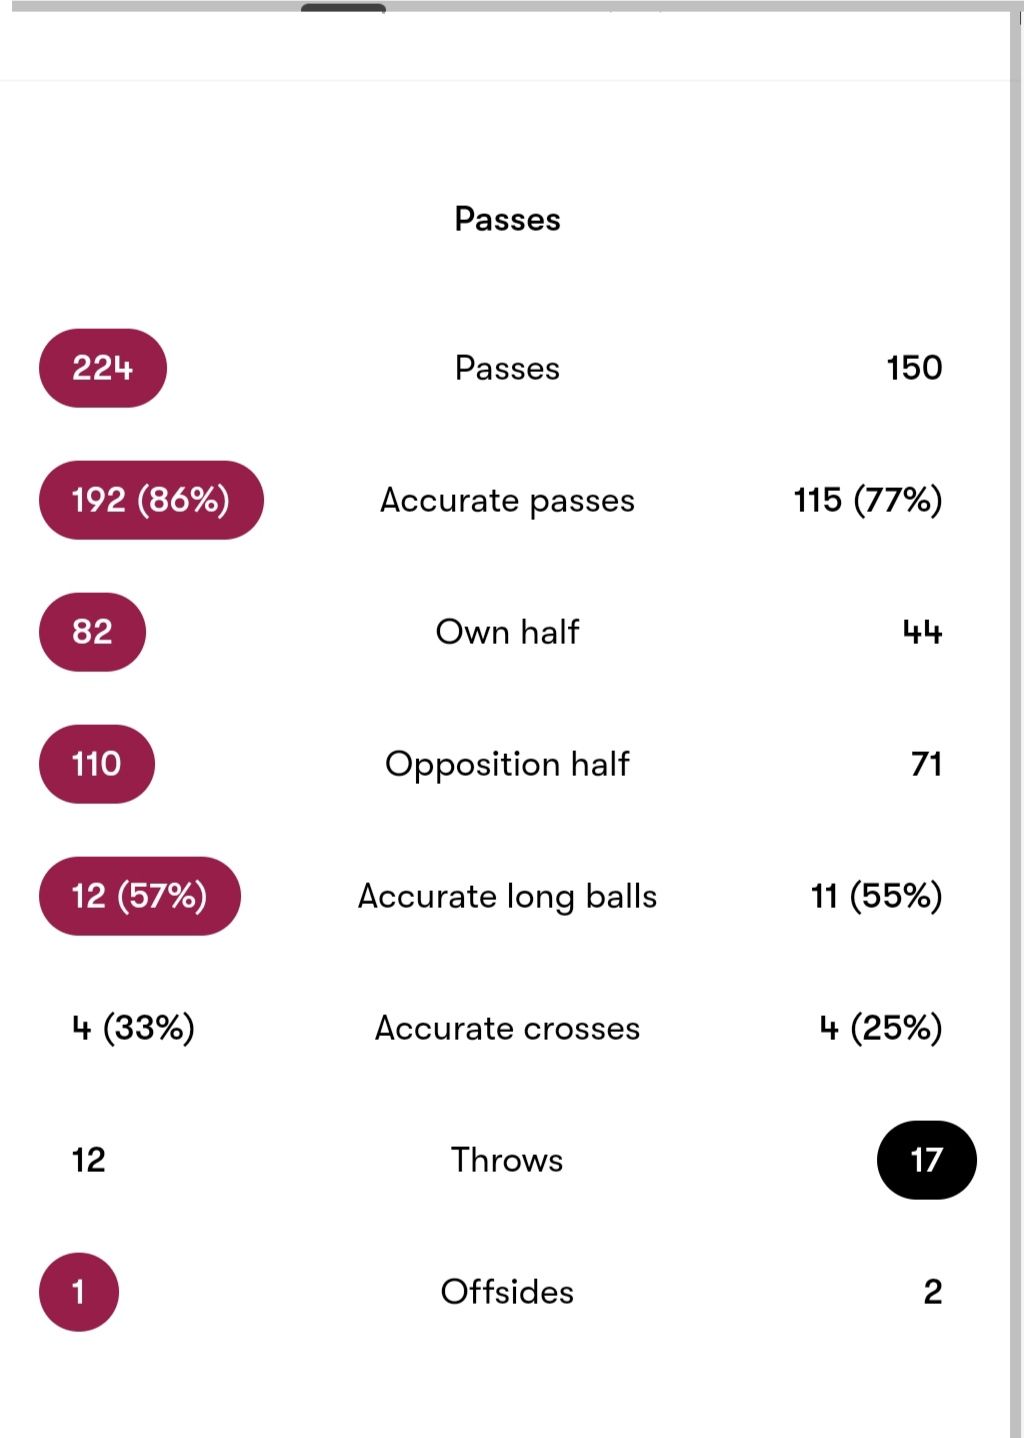The image size is (1024, 1438).
Task: Click the Passes section heading
Action: pos(507,219)
